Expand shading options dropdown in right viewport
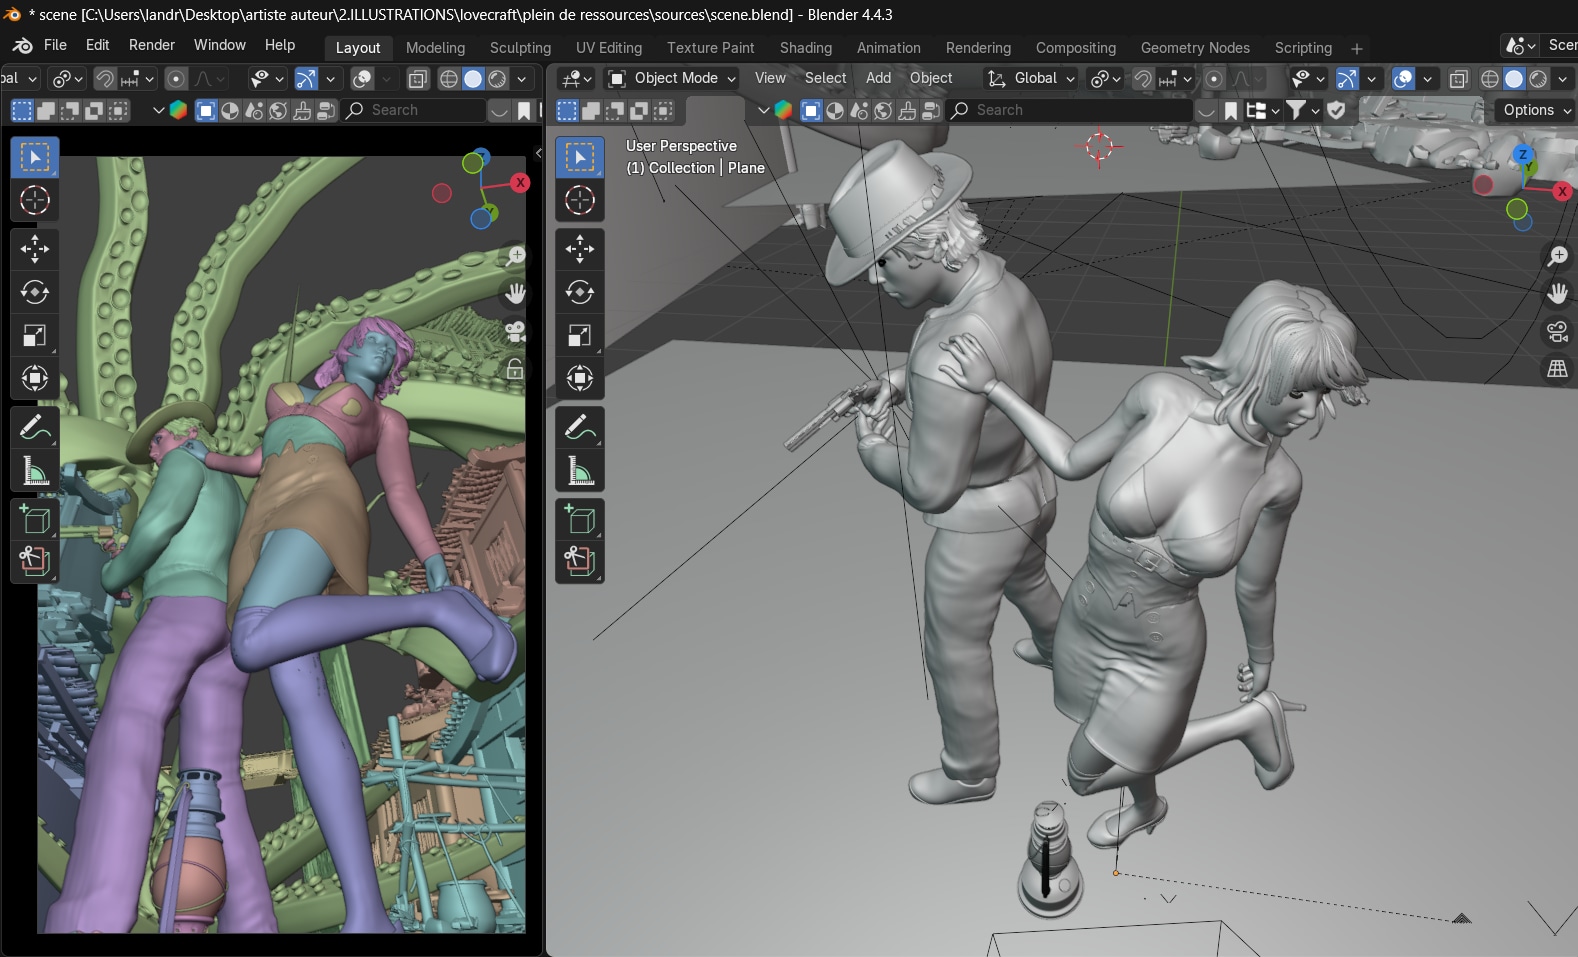1578x957 pixels. tap(1563, 78)
